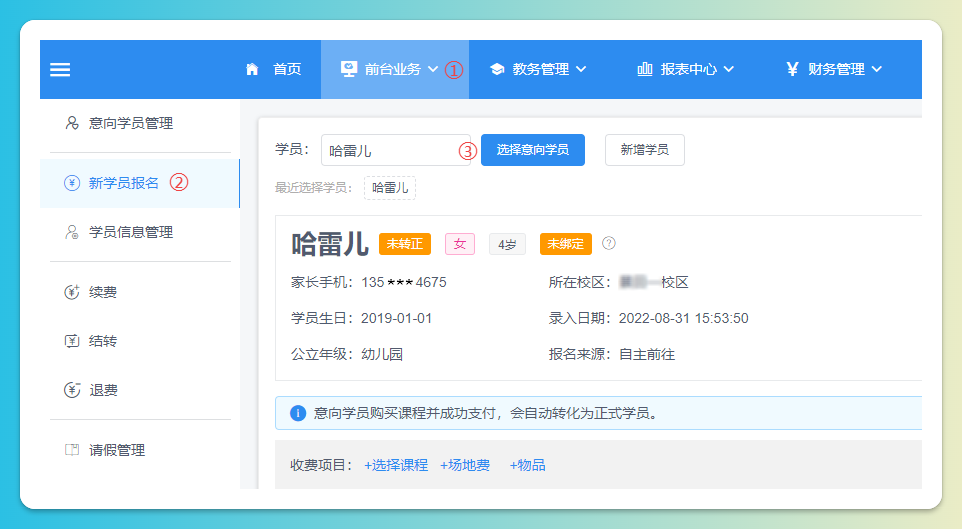This screenshot has height=529, width=962.
Task: Click the 未转正 status tag
Action: pos(405,244)
